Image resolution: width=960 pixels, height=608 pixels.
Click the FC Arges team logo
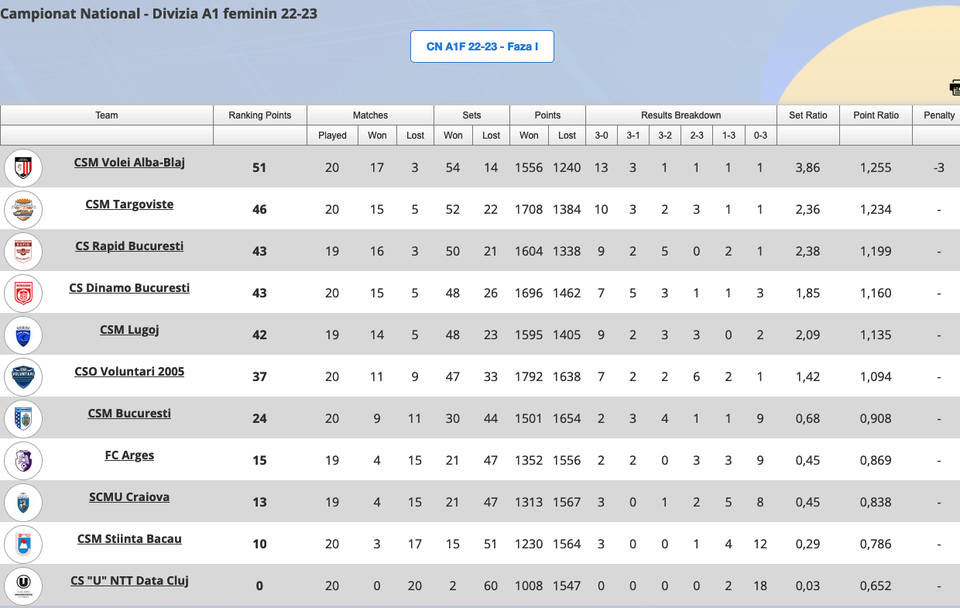23,461
